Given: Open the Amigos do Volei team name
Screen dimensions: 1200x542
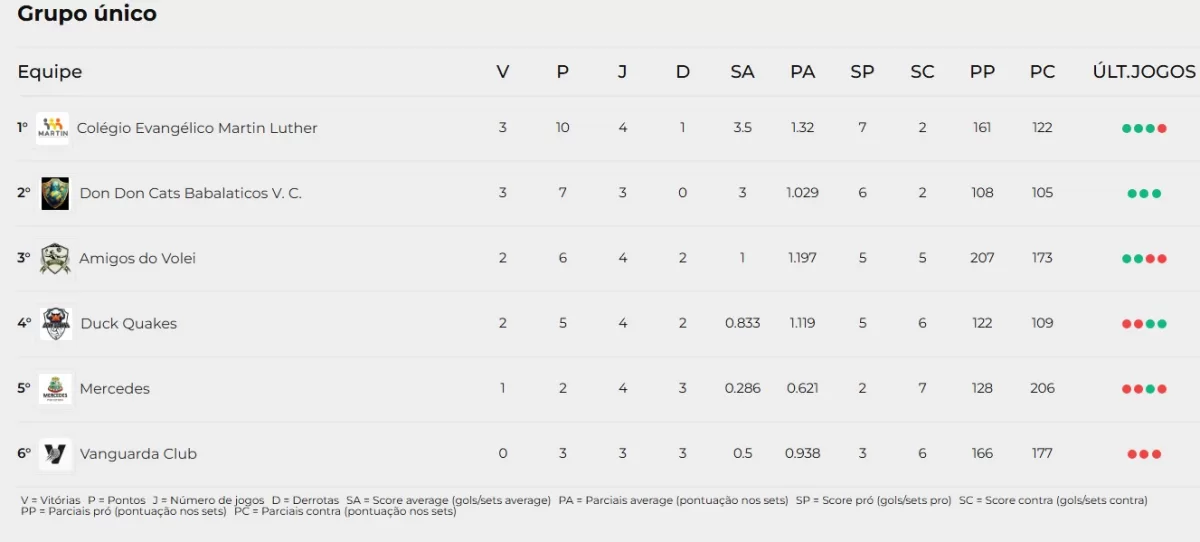Looking at the screenshot, I should [x=137, y=258].
